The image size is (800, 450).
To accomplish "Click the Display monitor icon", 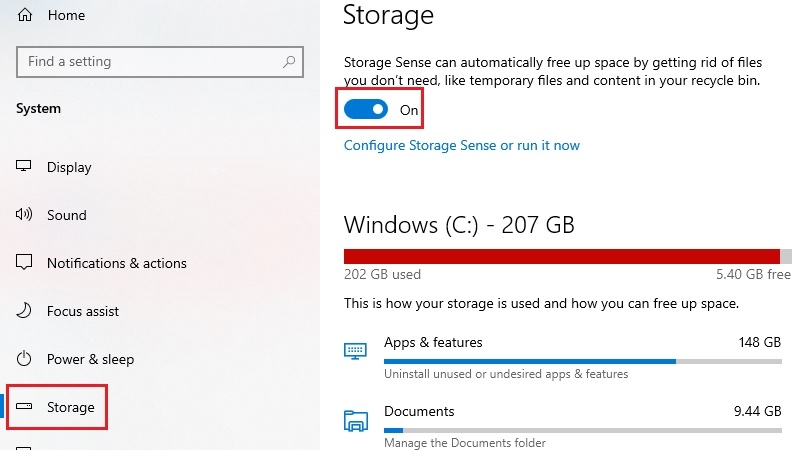I will [23, 166].
